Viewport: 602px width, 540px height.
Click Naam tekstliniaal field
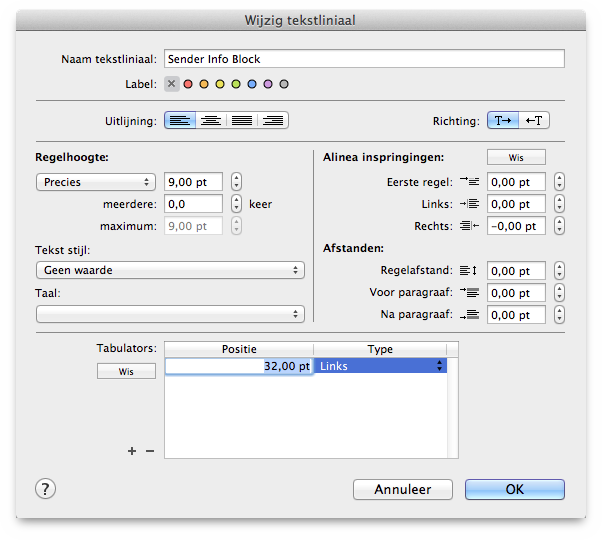pyautogui.click(x=364, y=59)
